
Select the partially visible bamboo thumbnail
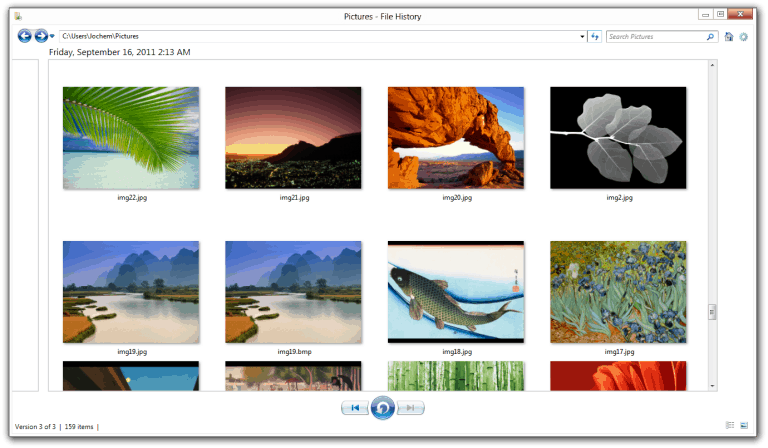[x=456, y=376]
